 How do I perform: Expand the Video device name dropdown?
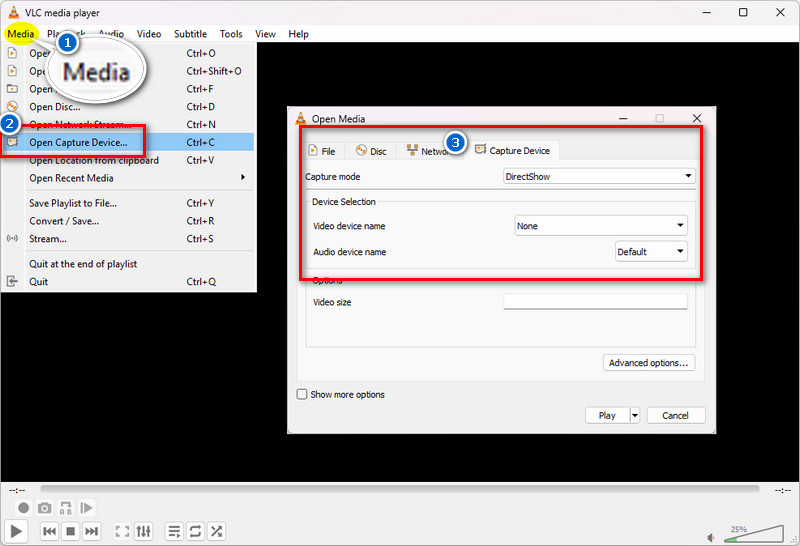point(601,226)
